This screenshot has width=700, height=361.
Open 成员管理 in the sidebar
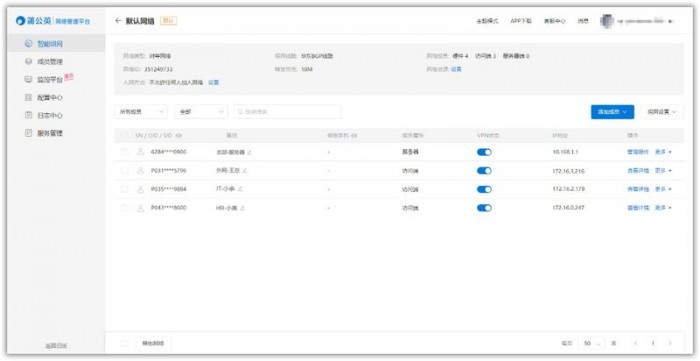(44, 62)
